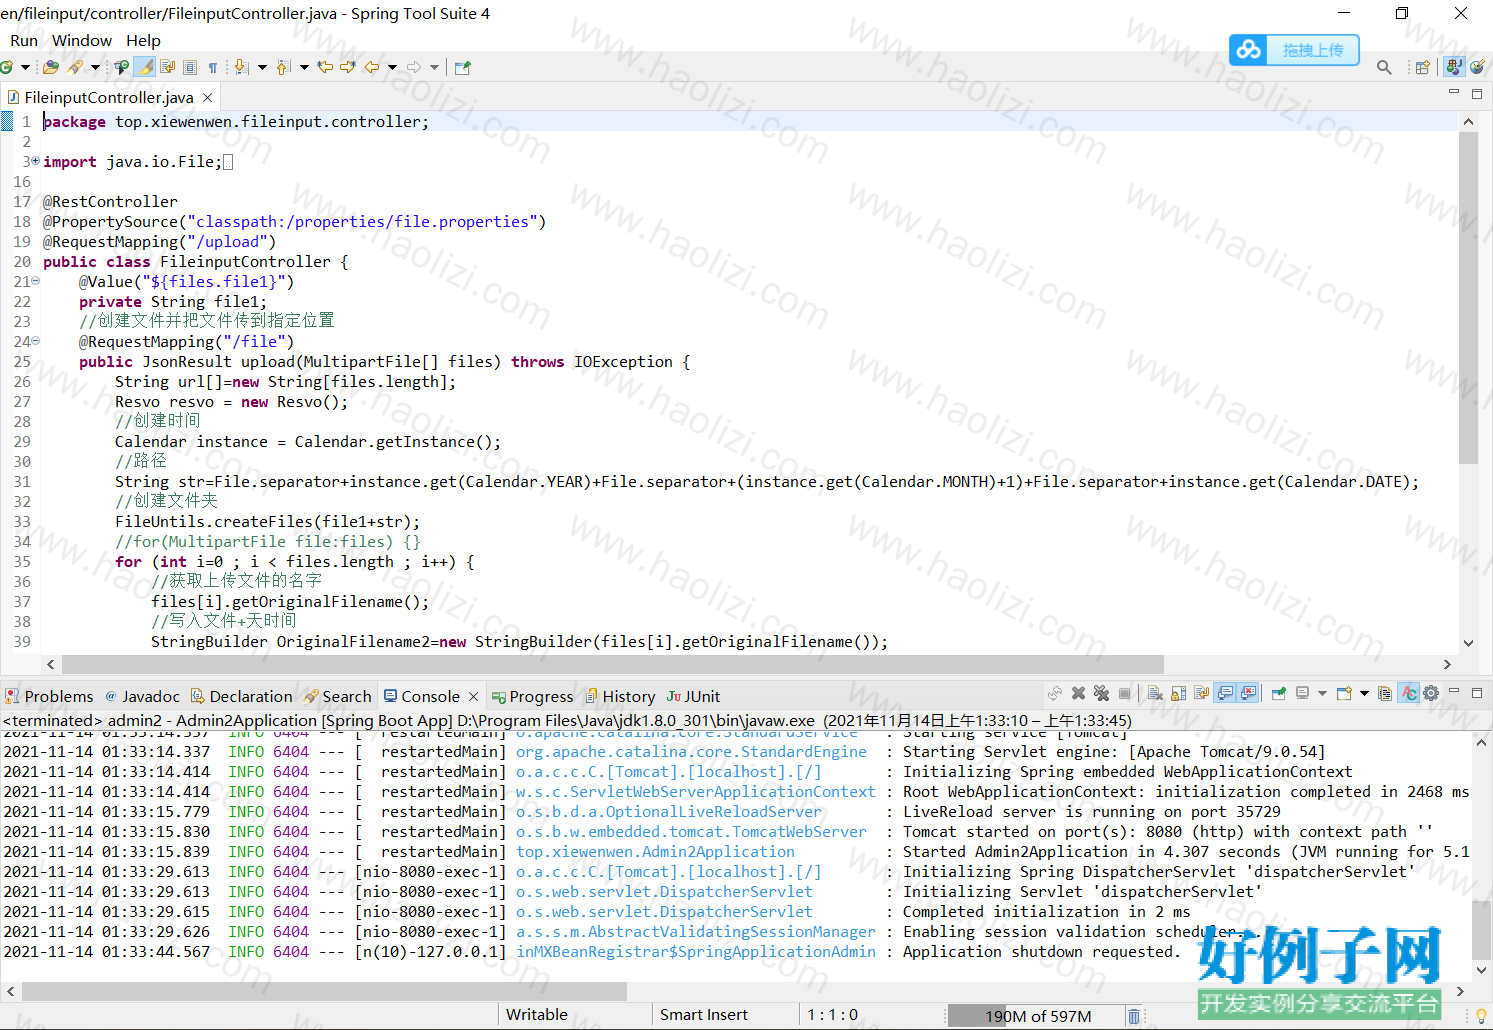The width and height of the screenshot is (1493, 1030).
Task: Toggle Mark Occurrences highlighter
Action: [x=145, y=67]
